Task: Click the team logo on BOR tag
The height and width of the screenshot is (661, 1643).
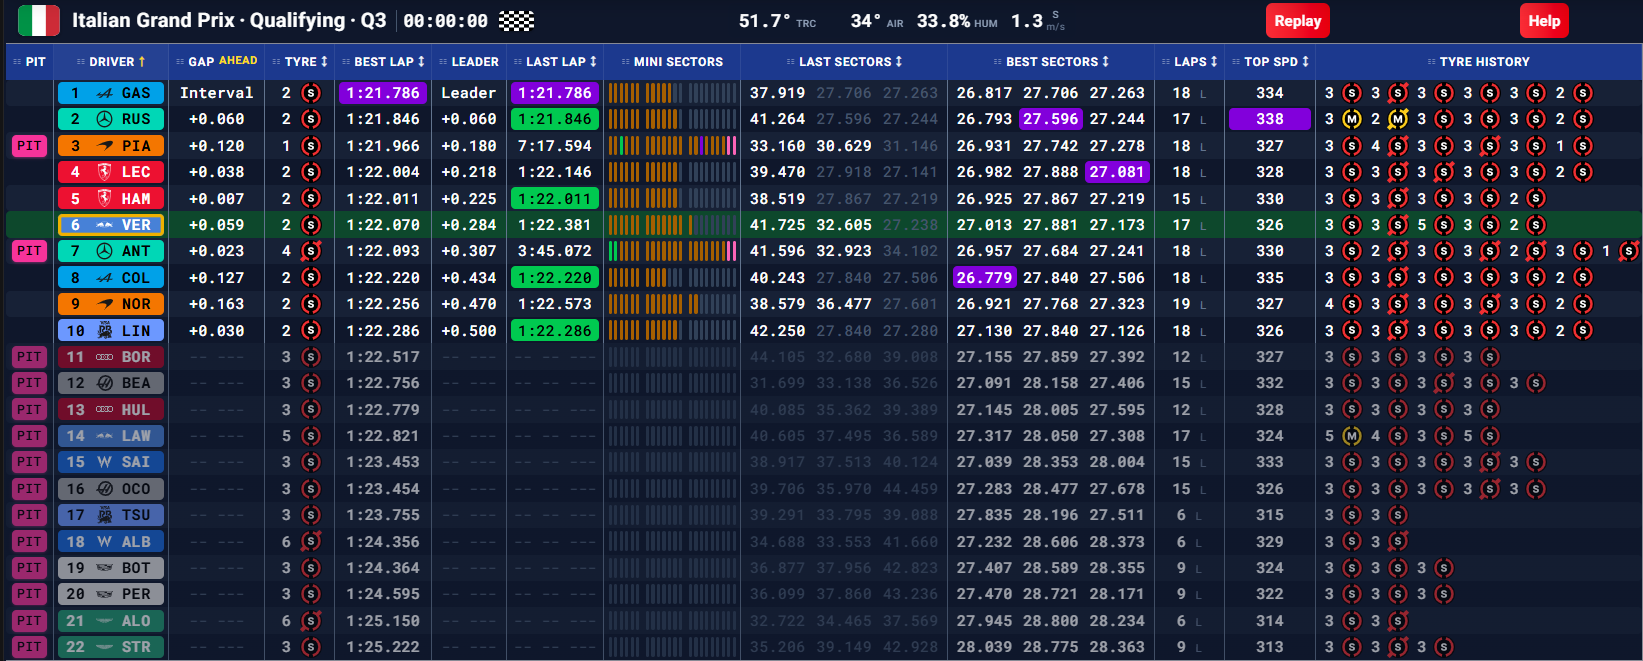Action: tap(104, 357)
